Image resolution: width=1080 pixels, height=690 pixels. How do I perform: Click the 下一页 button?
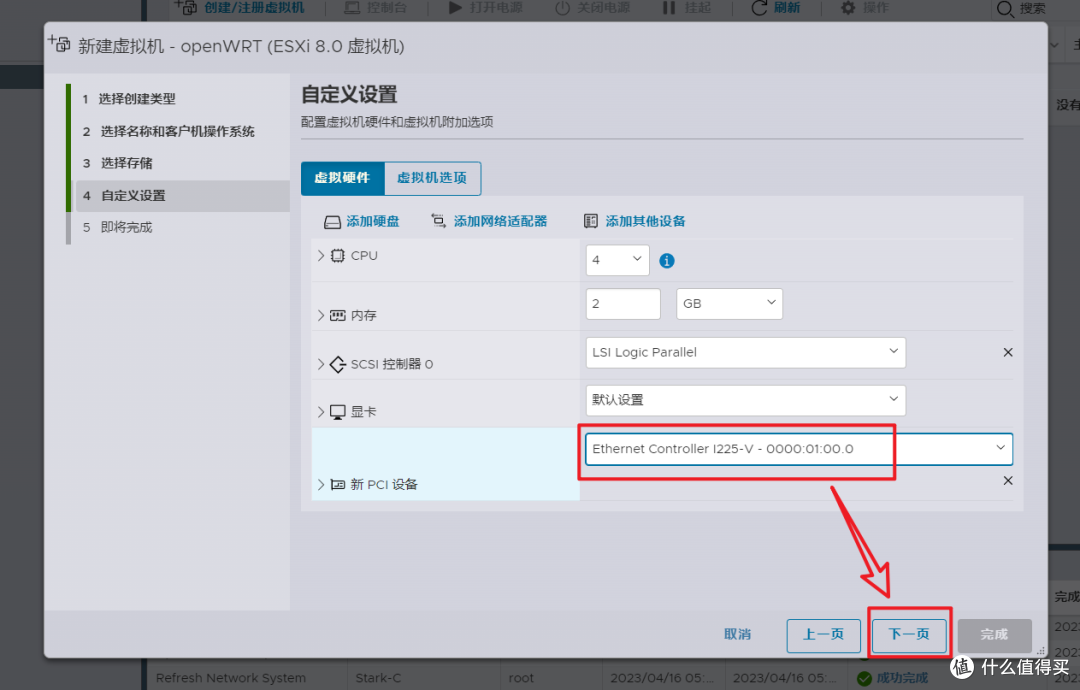908,635
